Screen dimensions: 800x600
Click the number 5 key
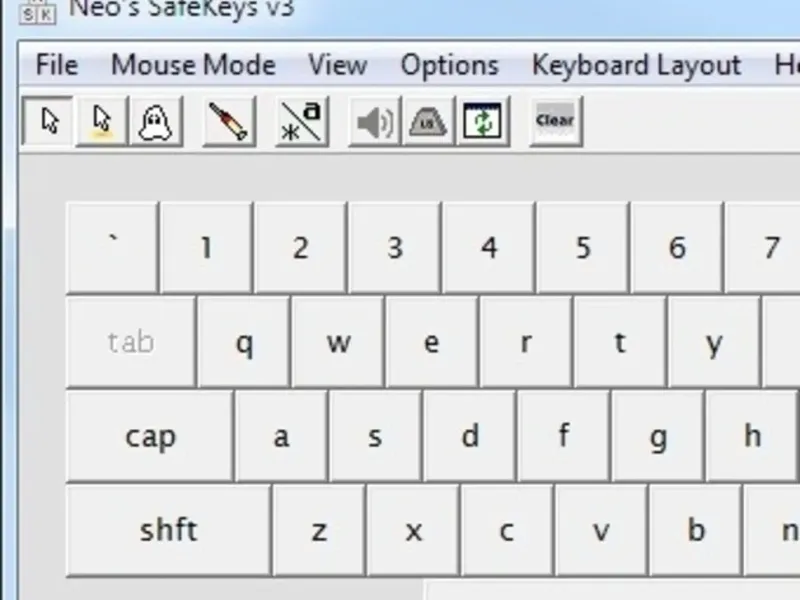pos(583,248)
